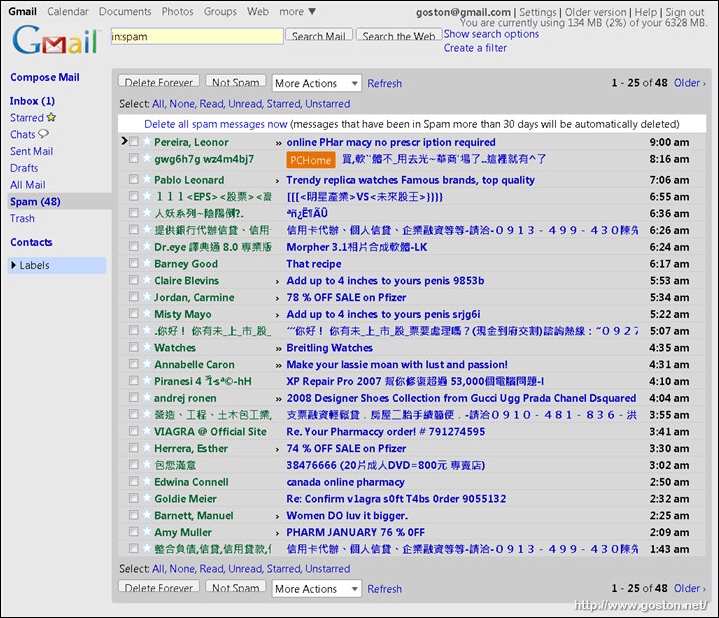Screen dimensions: 719x618
Task: Click the PCHome orange label tag
Action: coord(310,160)
